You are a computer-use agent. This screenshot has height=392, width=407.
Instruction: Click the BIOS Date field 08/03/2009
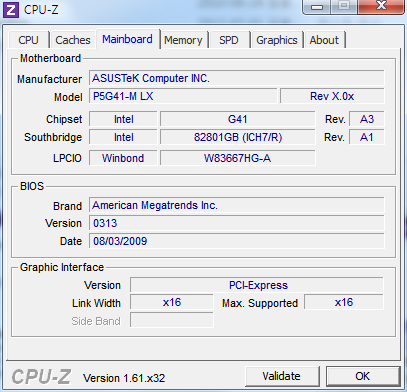click(236, 241)
